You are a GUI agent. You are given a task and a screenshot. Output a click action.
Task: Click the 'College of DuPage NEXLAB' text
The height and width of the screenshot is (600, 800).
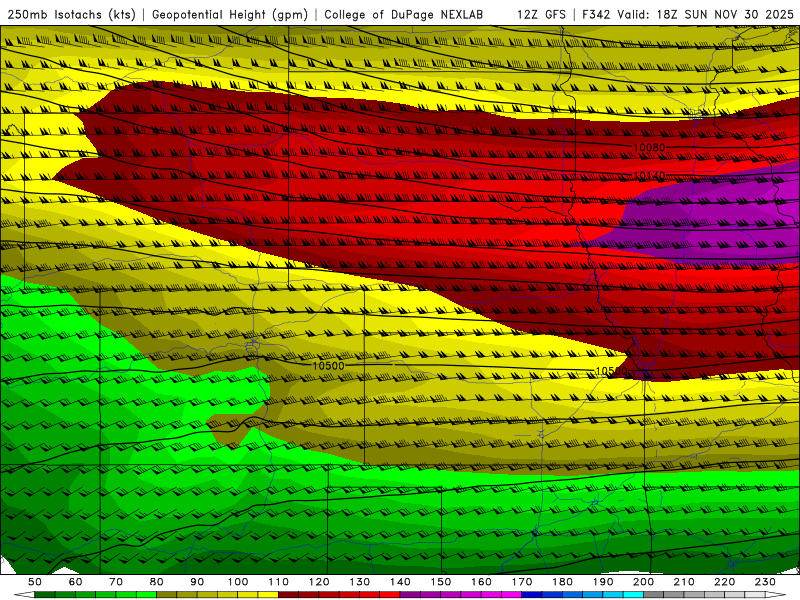tap(404, 15)
